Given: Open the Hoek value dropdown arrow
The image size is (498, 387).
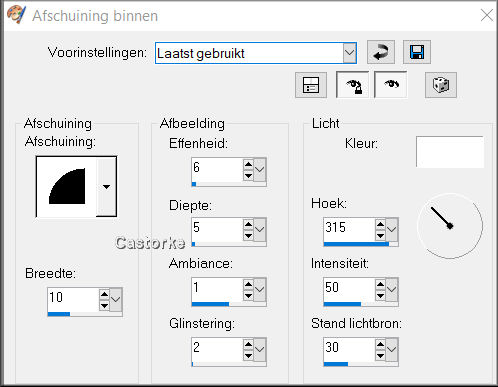Looking at the screenshot, I should coord(392,229).
